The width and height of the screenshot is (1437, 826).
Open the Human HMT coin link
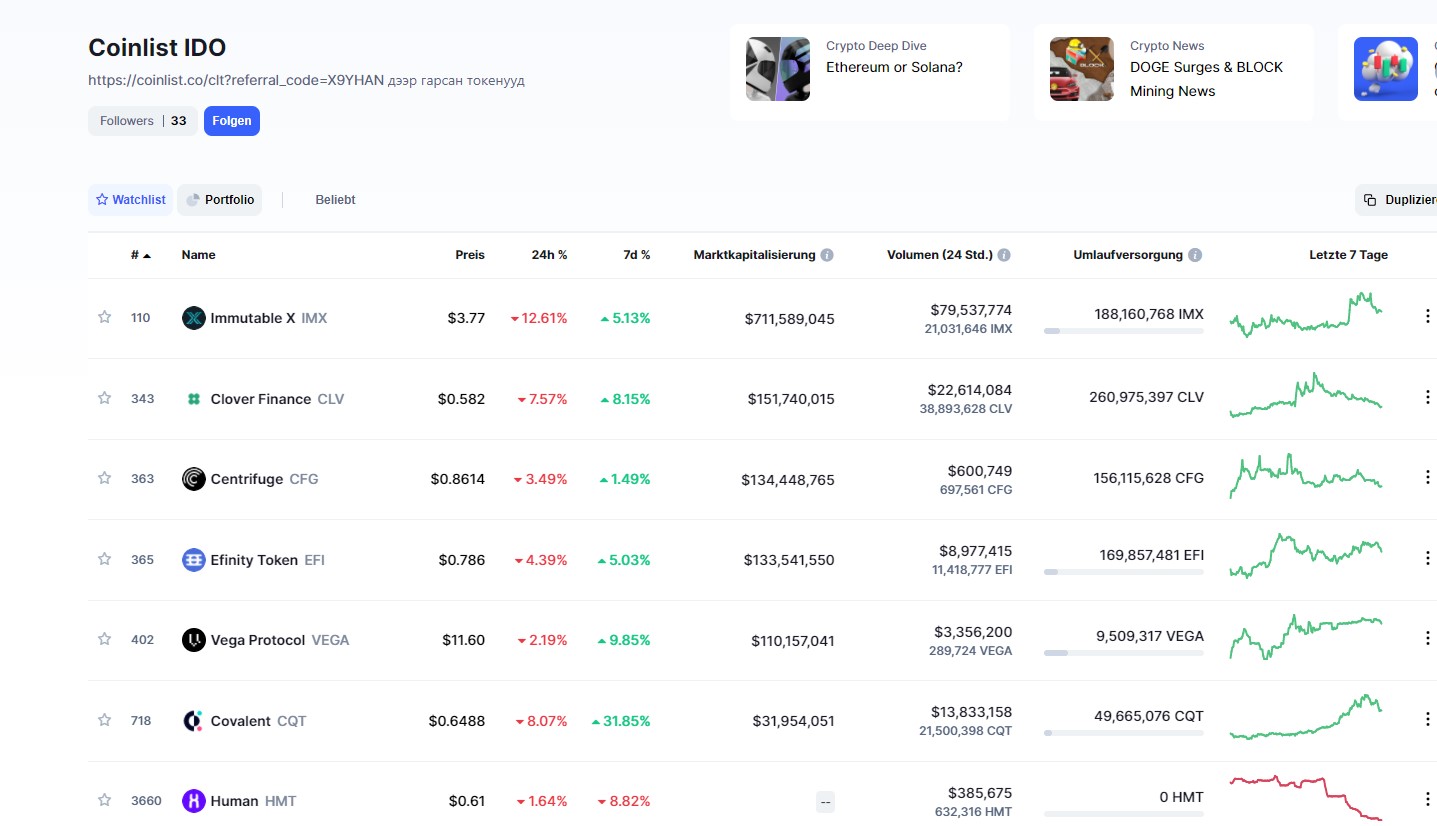pos(253,801)
